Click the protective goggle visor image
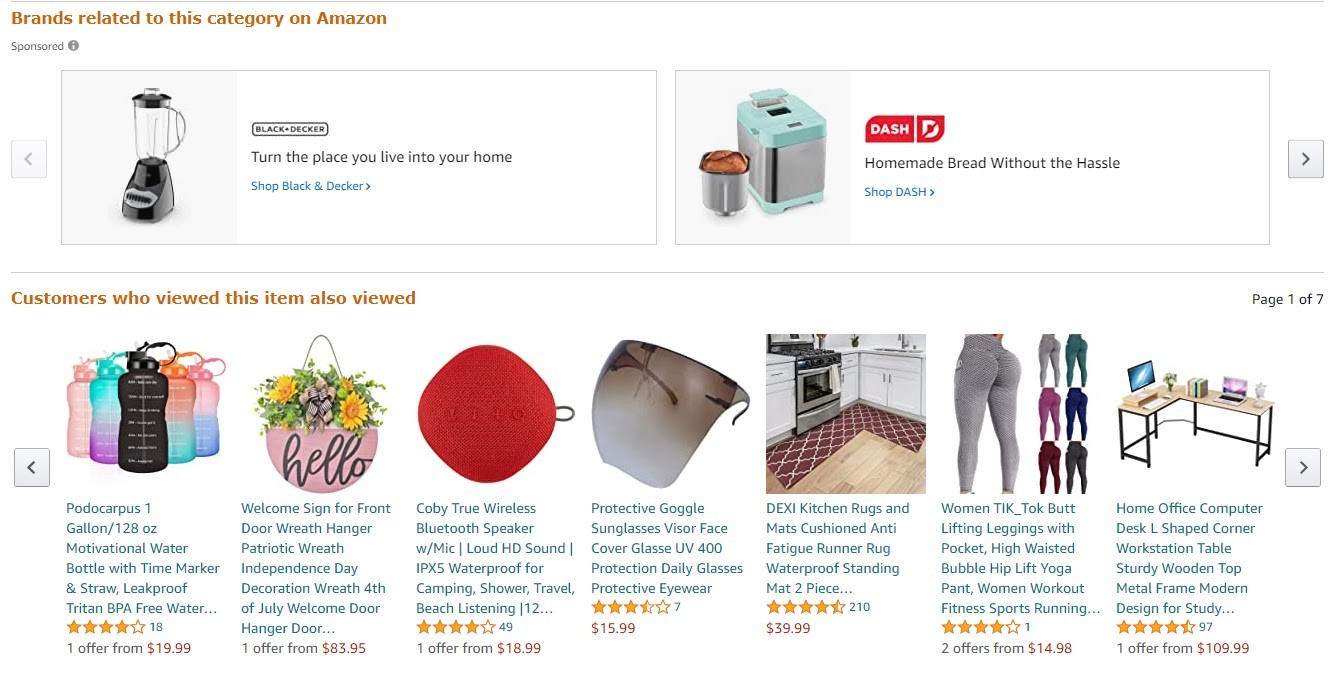1338x674 pixels. point(670,413)
